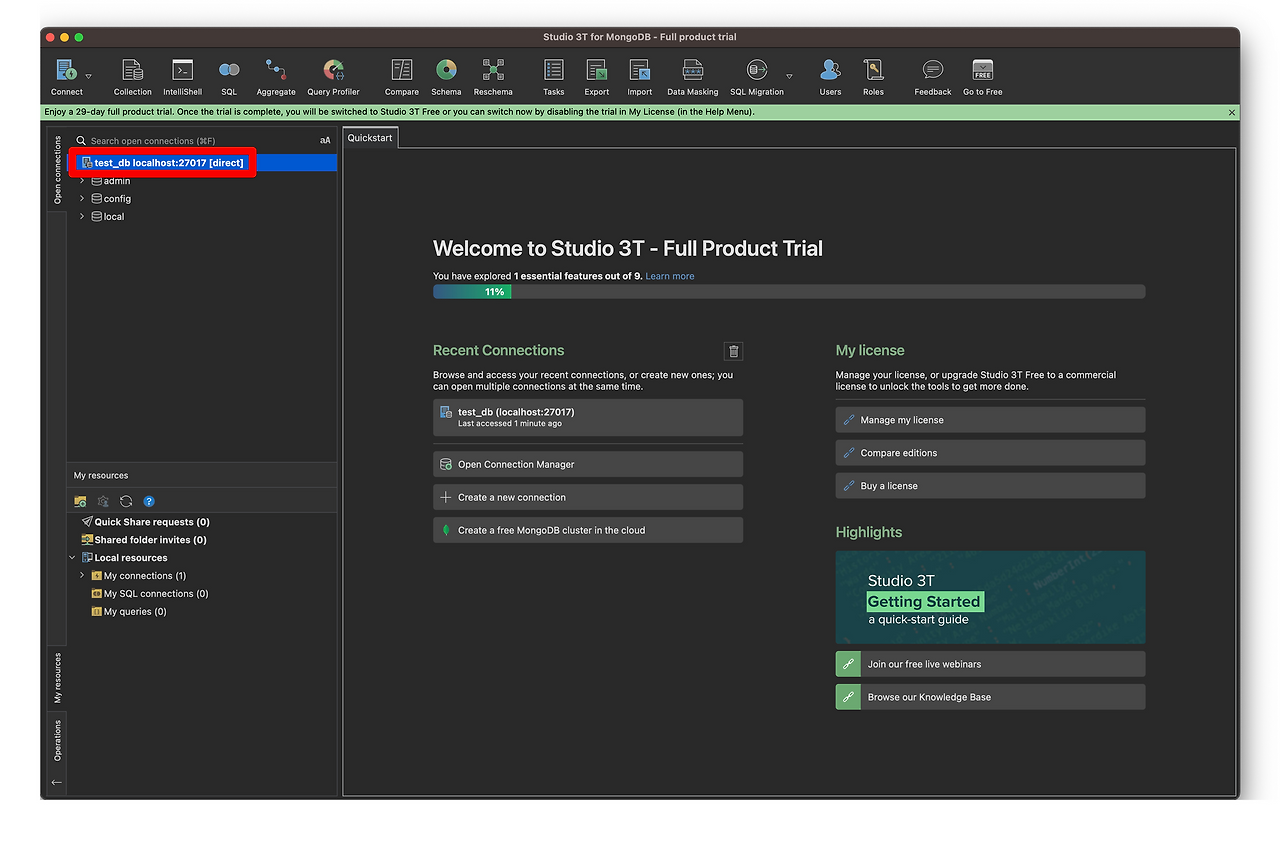
Task: Expand the My connections (1) folder
Action: (82, 576)
